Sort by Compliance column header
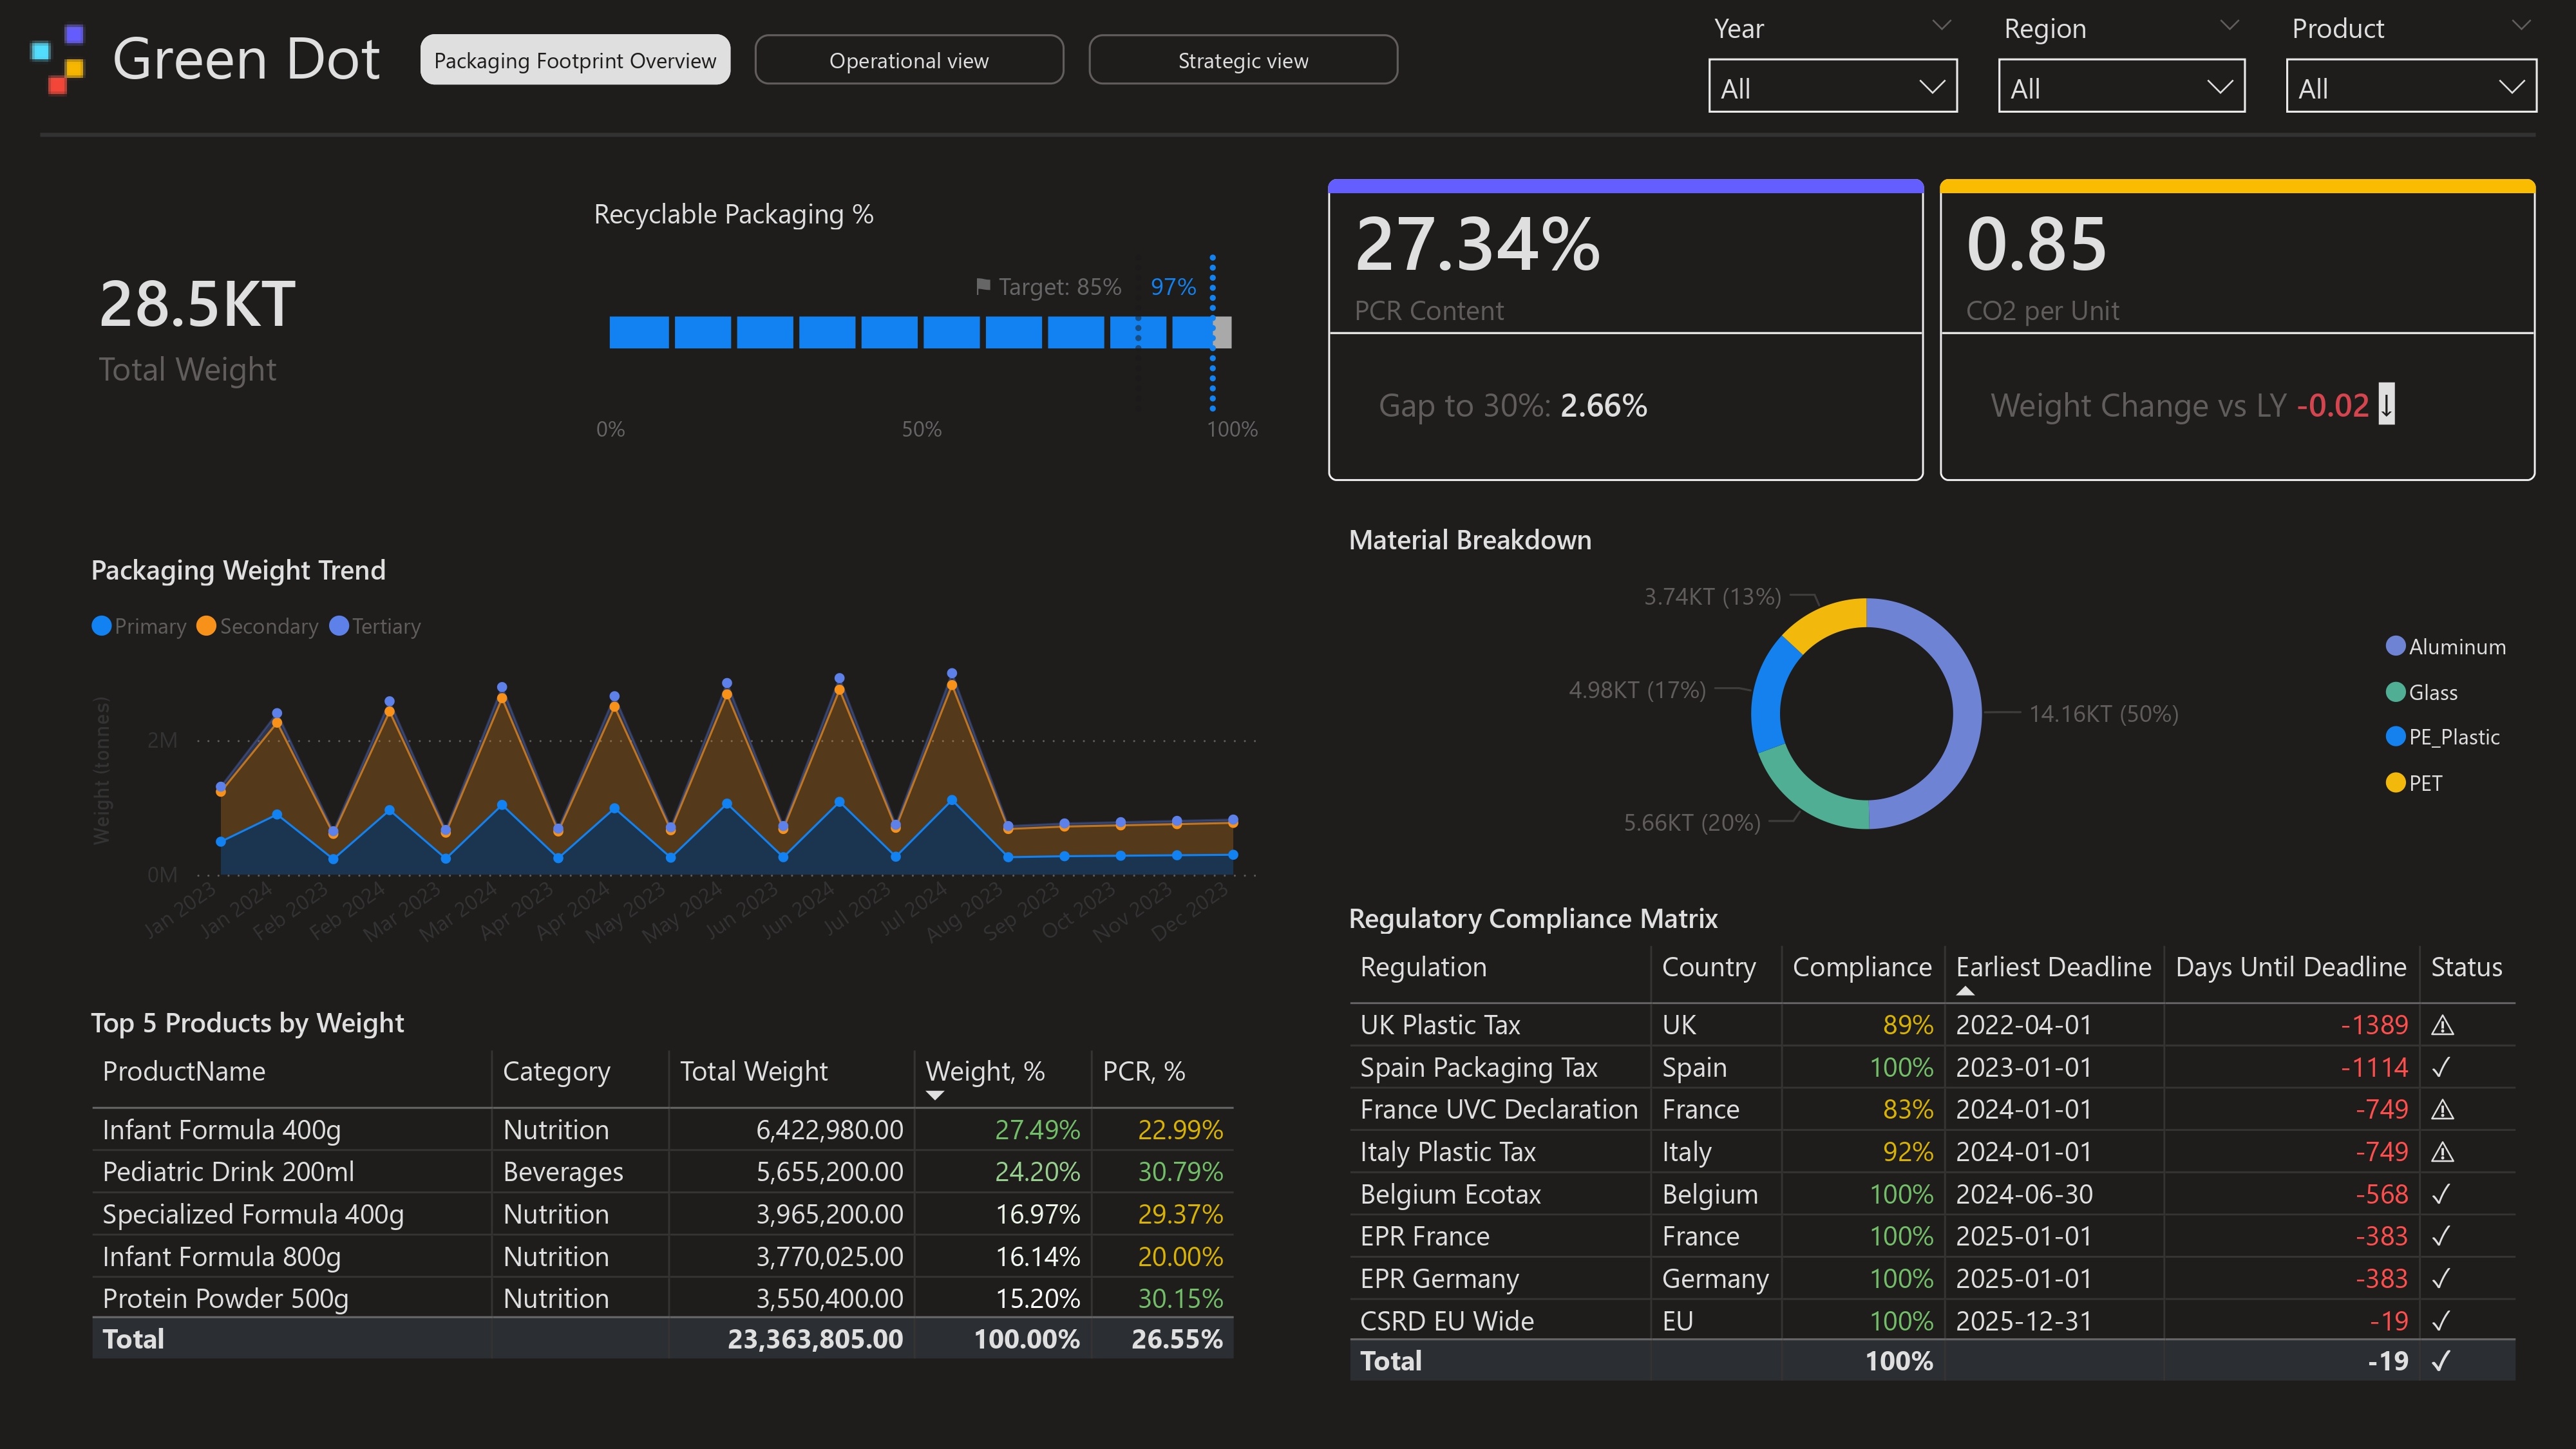2576x1449 pixels. coord(1862,967)
